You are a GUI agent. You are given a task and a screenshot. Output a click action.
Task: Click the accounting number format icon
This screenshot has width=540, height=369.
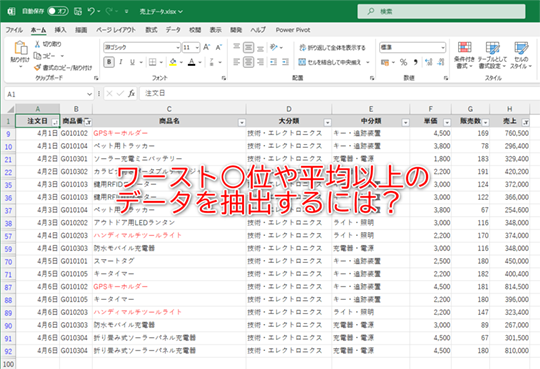(x=385, y=62)
